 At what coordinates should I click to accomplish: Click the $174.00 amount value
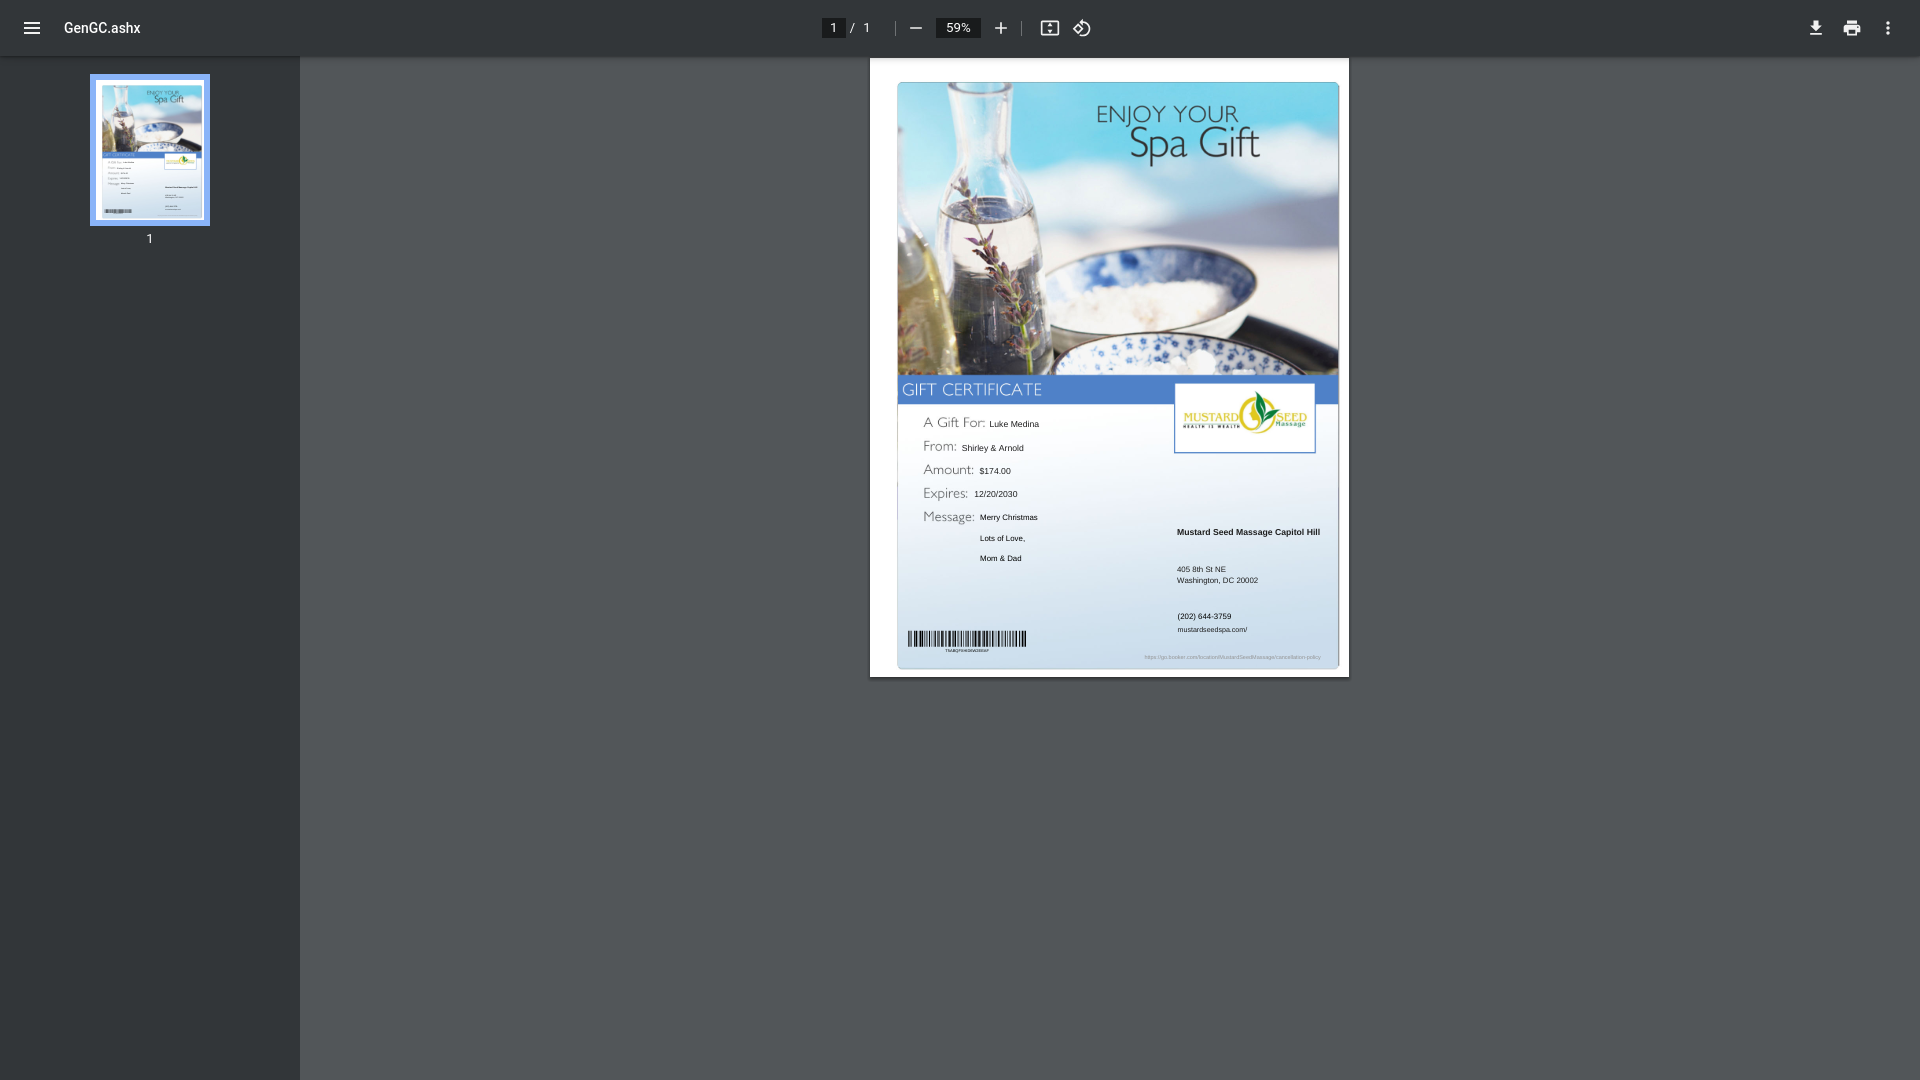tap(995, 471)
